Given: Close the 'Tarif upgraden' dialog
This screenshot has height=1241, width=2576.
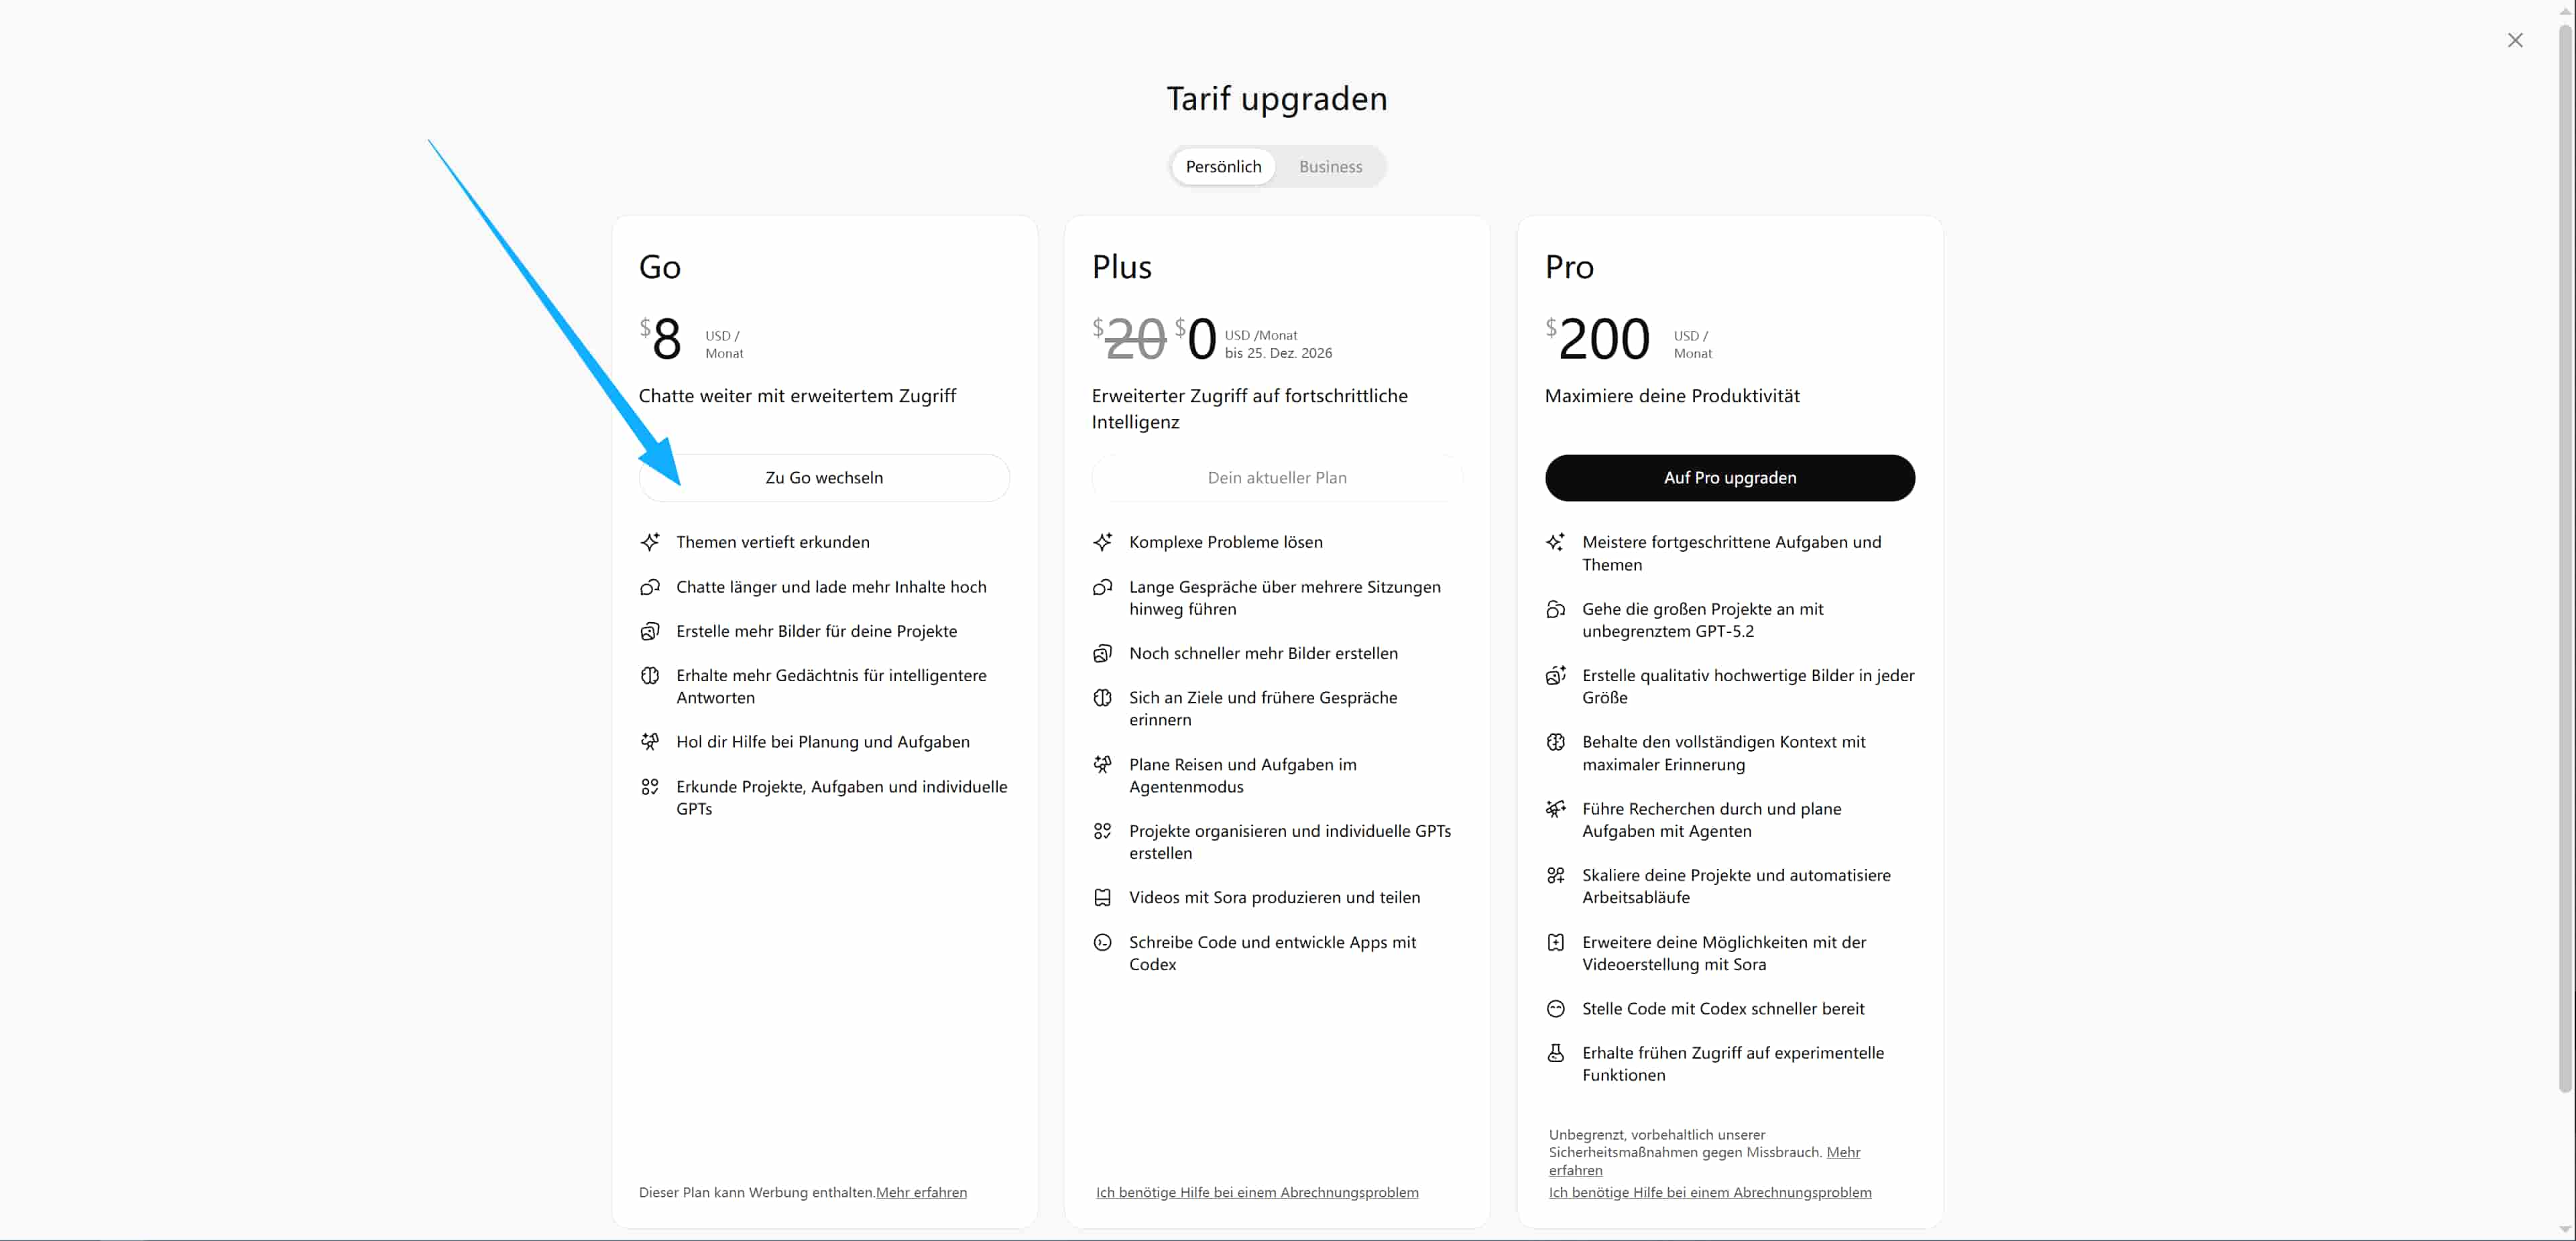Looking at the screenshot, I should click(x=2514, y=40).
